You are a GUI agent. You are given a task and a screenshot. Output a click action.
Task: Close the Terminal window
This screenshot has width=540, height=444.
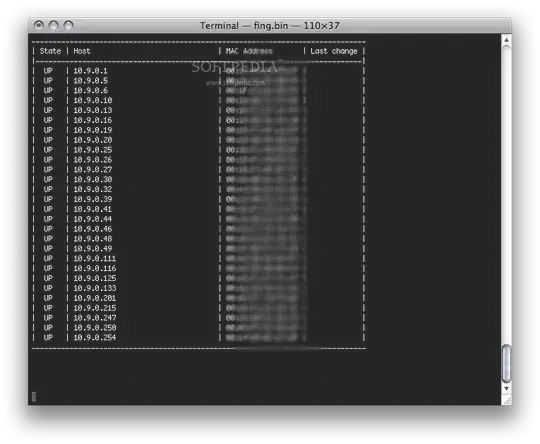coord(39,25)
